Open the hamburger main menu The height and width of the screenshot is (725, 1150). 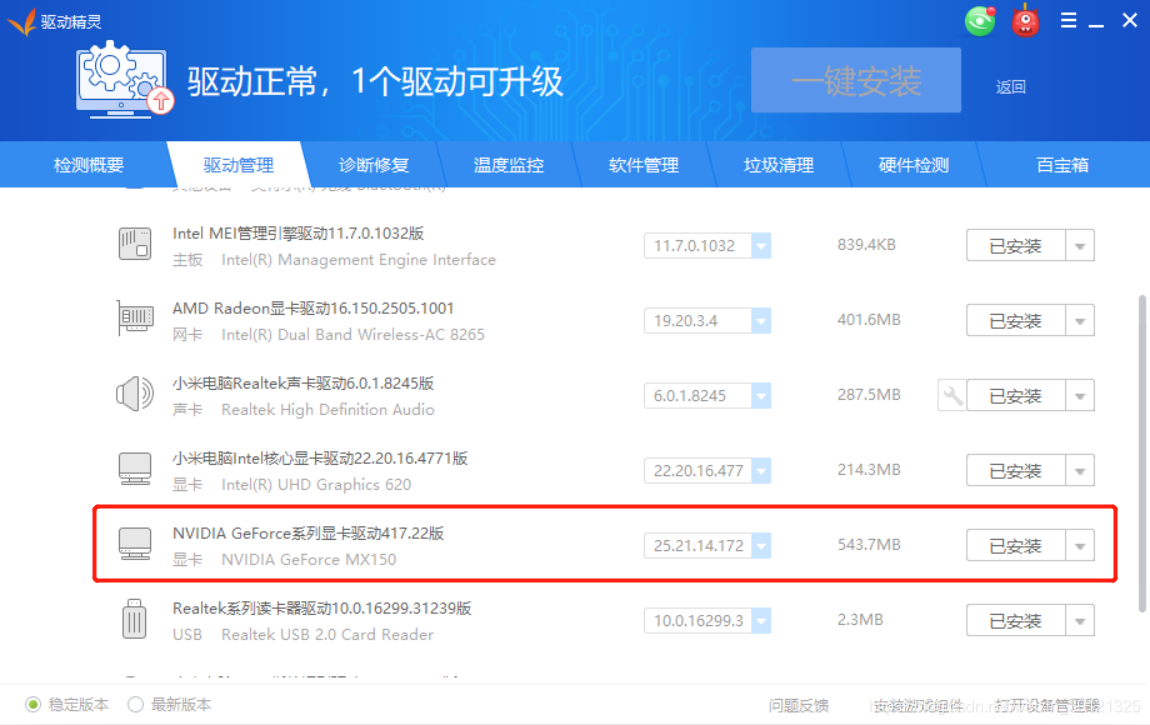[x=1069, y=21]
